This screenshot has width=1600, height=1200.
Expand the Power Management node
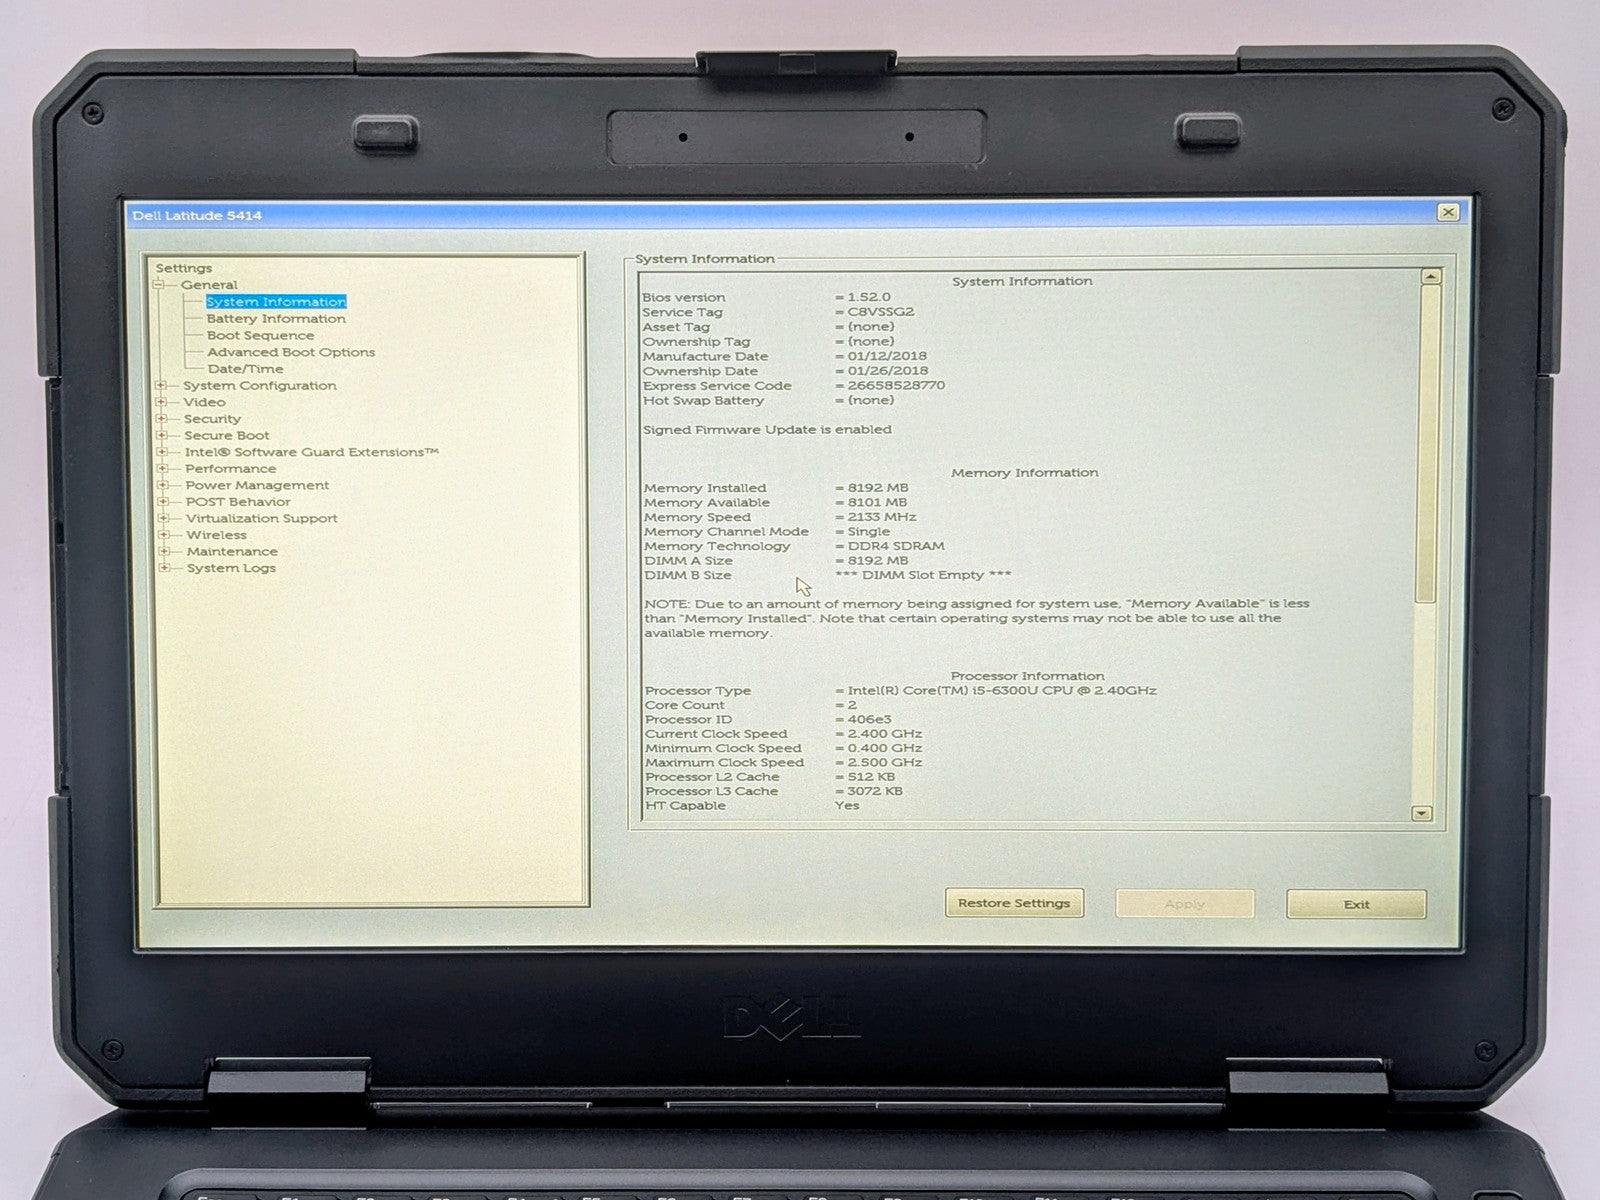(x=162, y=485)
